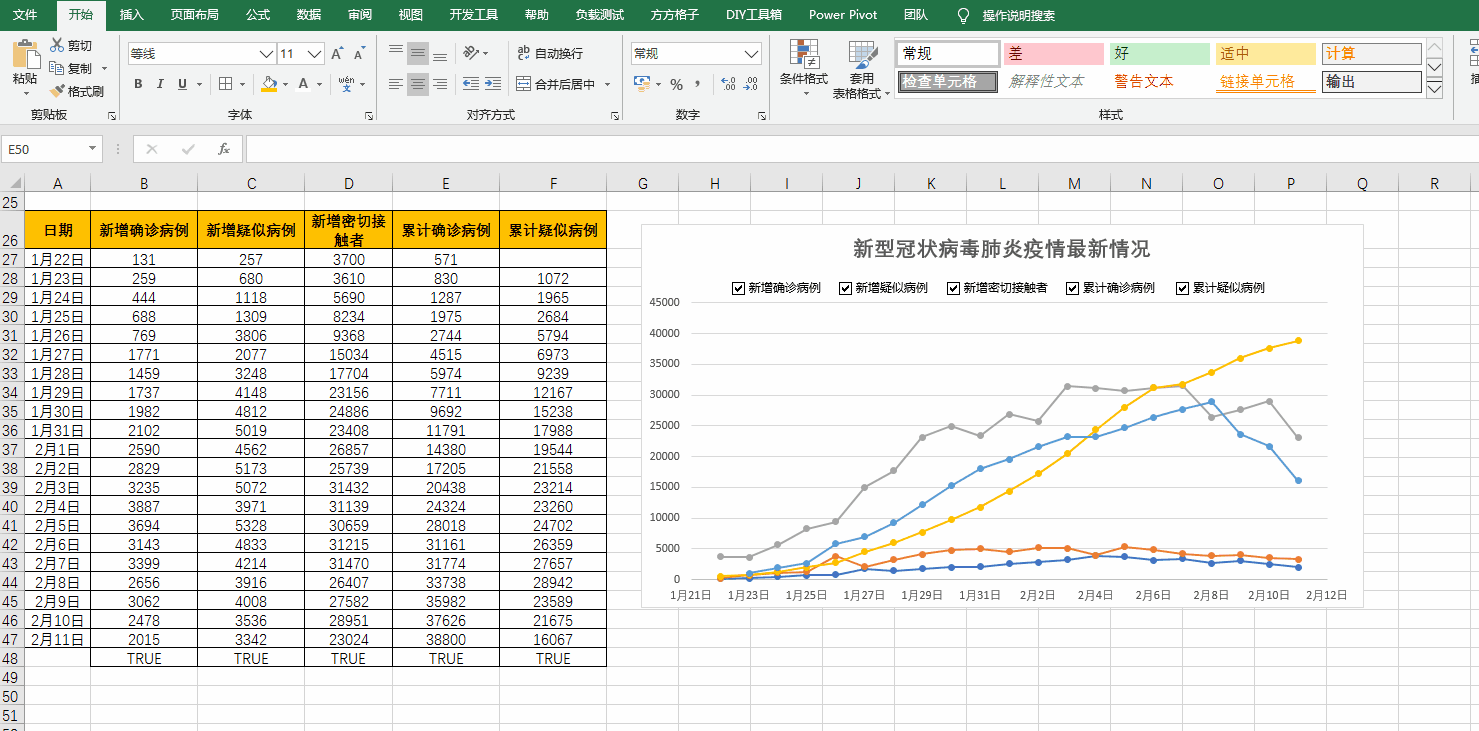Apply the 警告文本 cell style
Screen dimensions: 1479x731
point(1160,82)
